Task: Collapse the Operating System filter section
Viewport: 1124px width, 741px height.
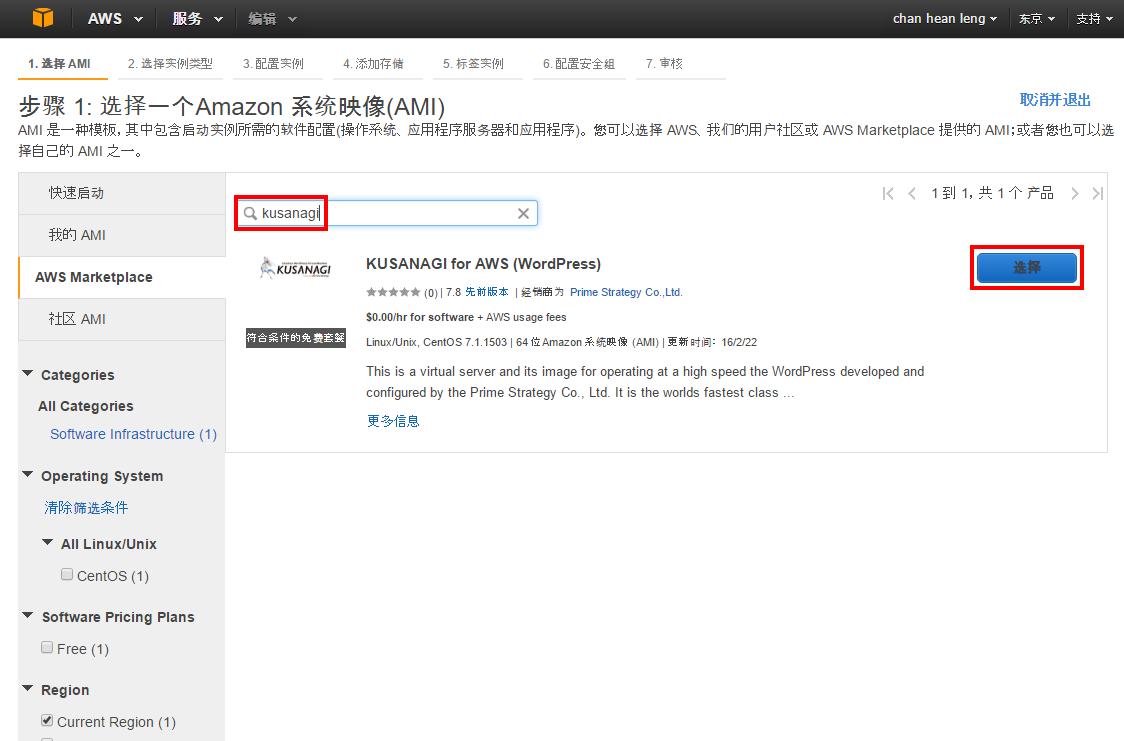Action: tap(28, 474)
